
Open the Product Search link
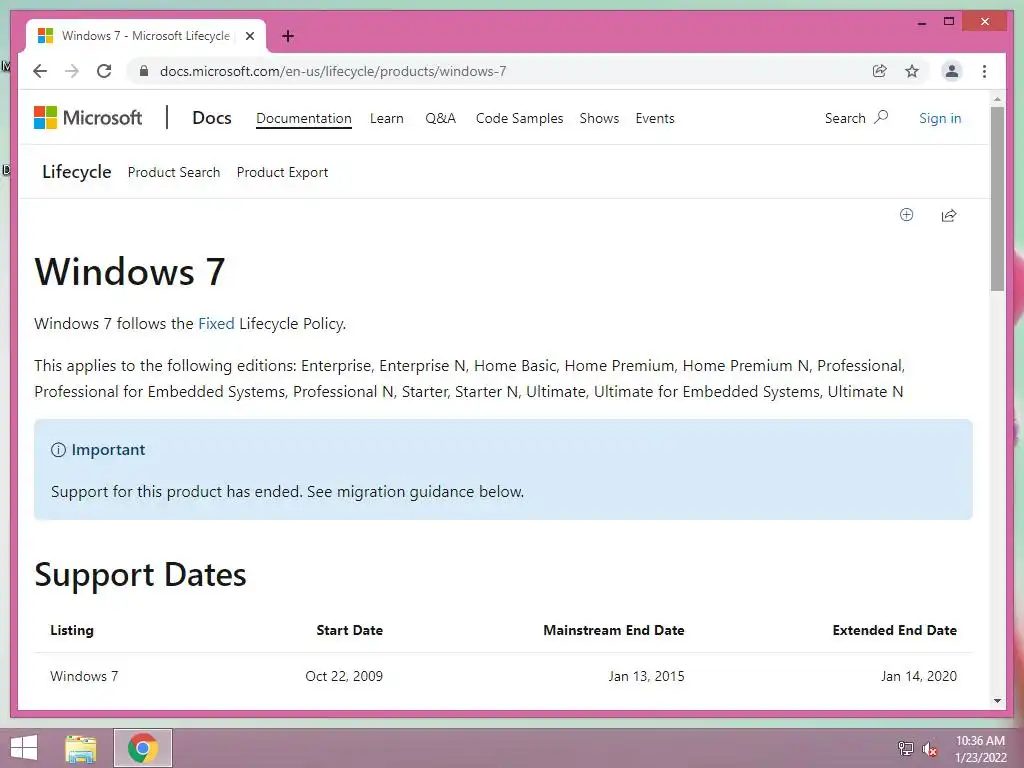point(174,172)
